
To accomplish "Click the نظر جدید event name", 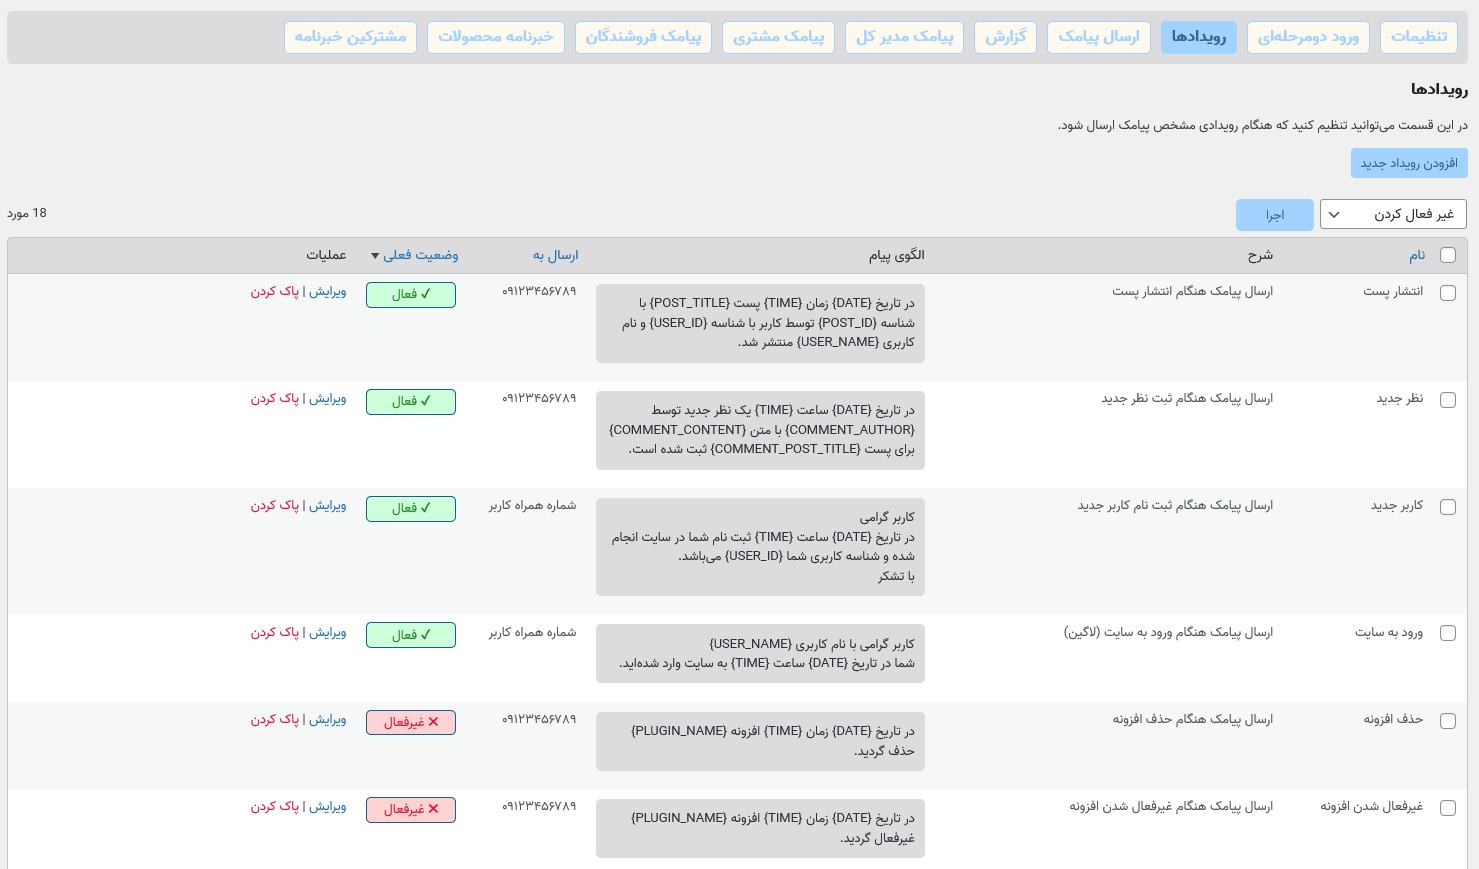I will point(1399,398).
